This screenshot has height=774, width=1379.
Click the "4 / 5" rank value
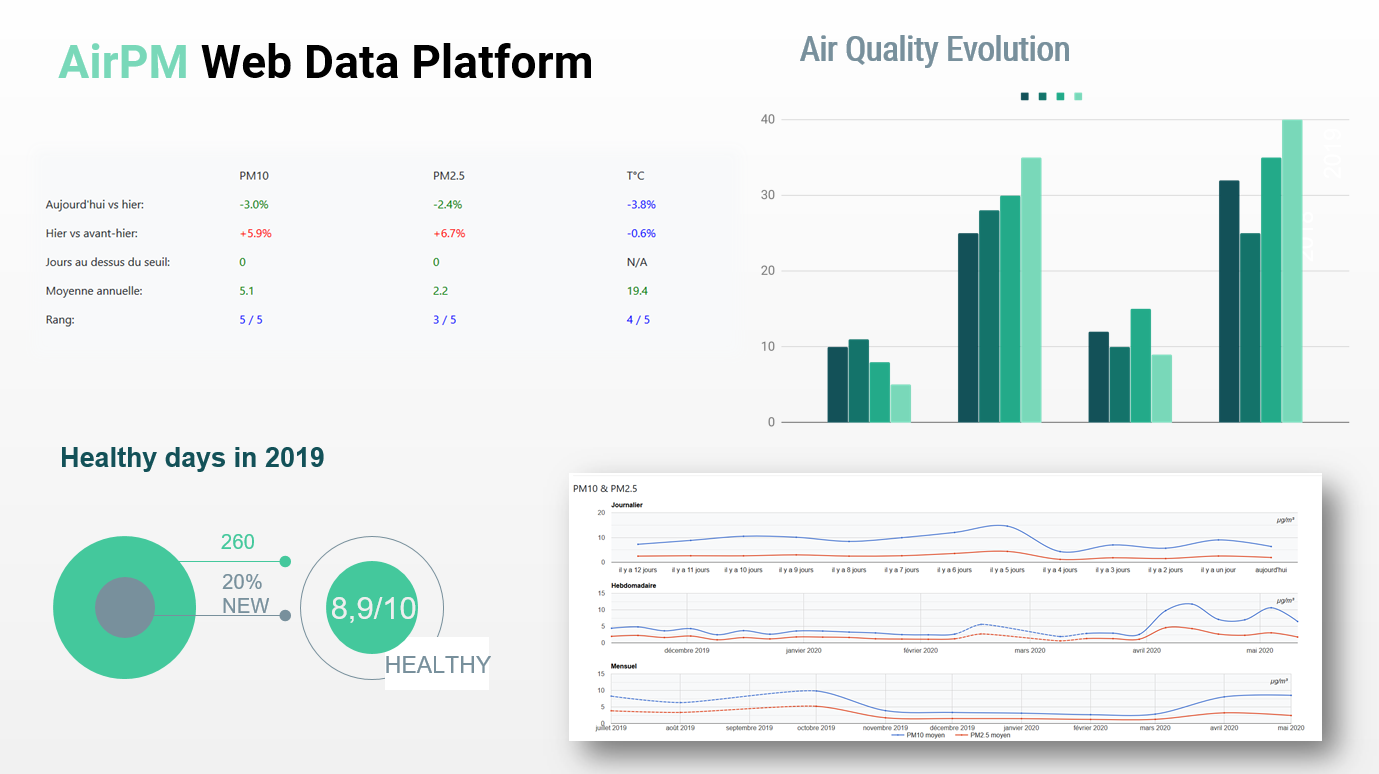coord(638,320)
